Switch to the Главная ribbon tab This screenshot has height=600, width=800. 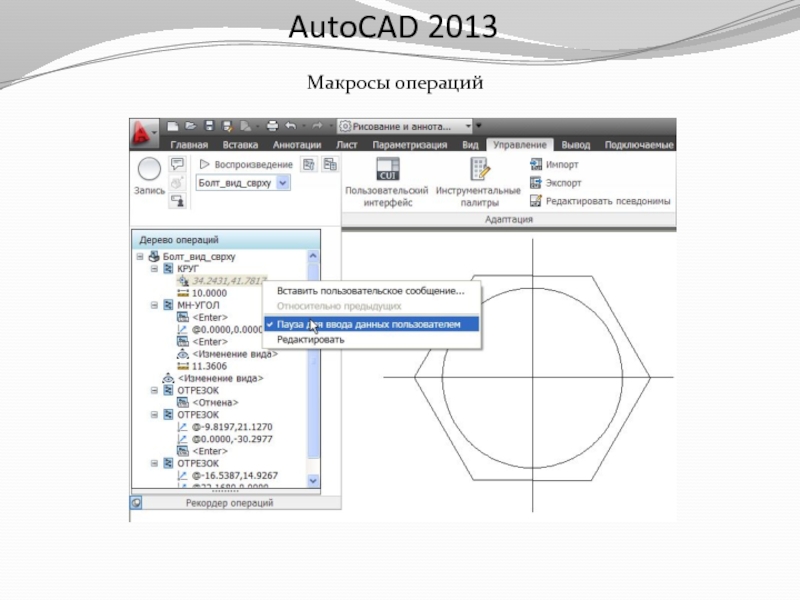pyautogui.click(x=189, y=145)
